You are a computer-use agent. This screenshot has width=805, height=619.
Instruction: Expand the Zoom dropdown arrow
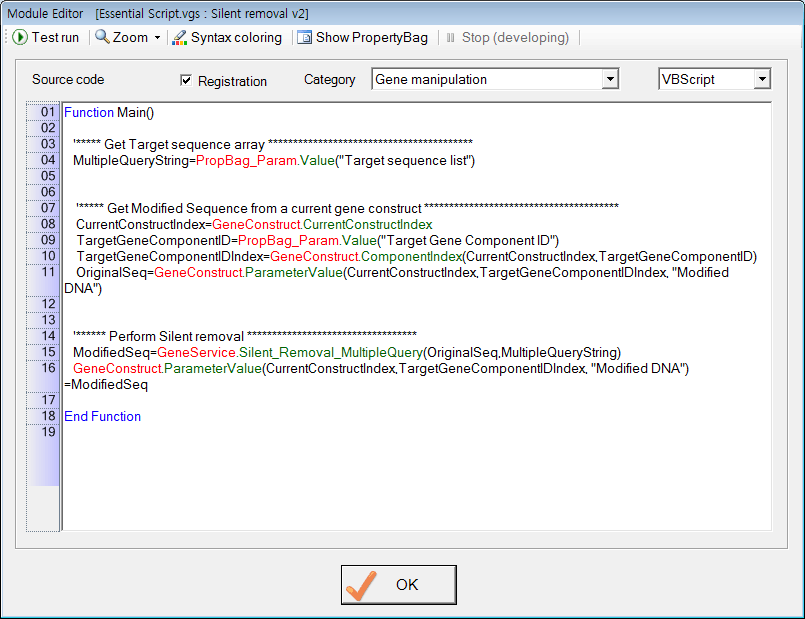tap(157, 38)
